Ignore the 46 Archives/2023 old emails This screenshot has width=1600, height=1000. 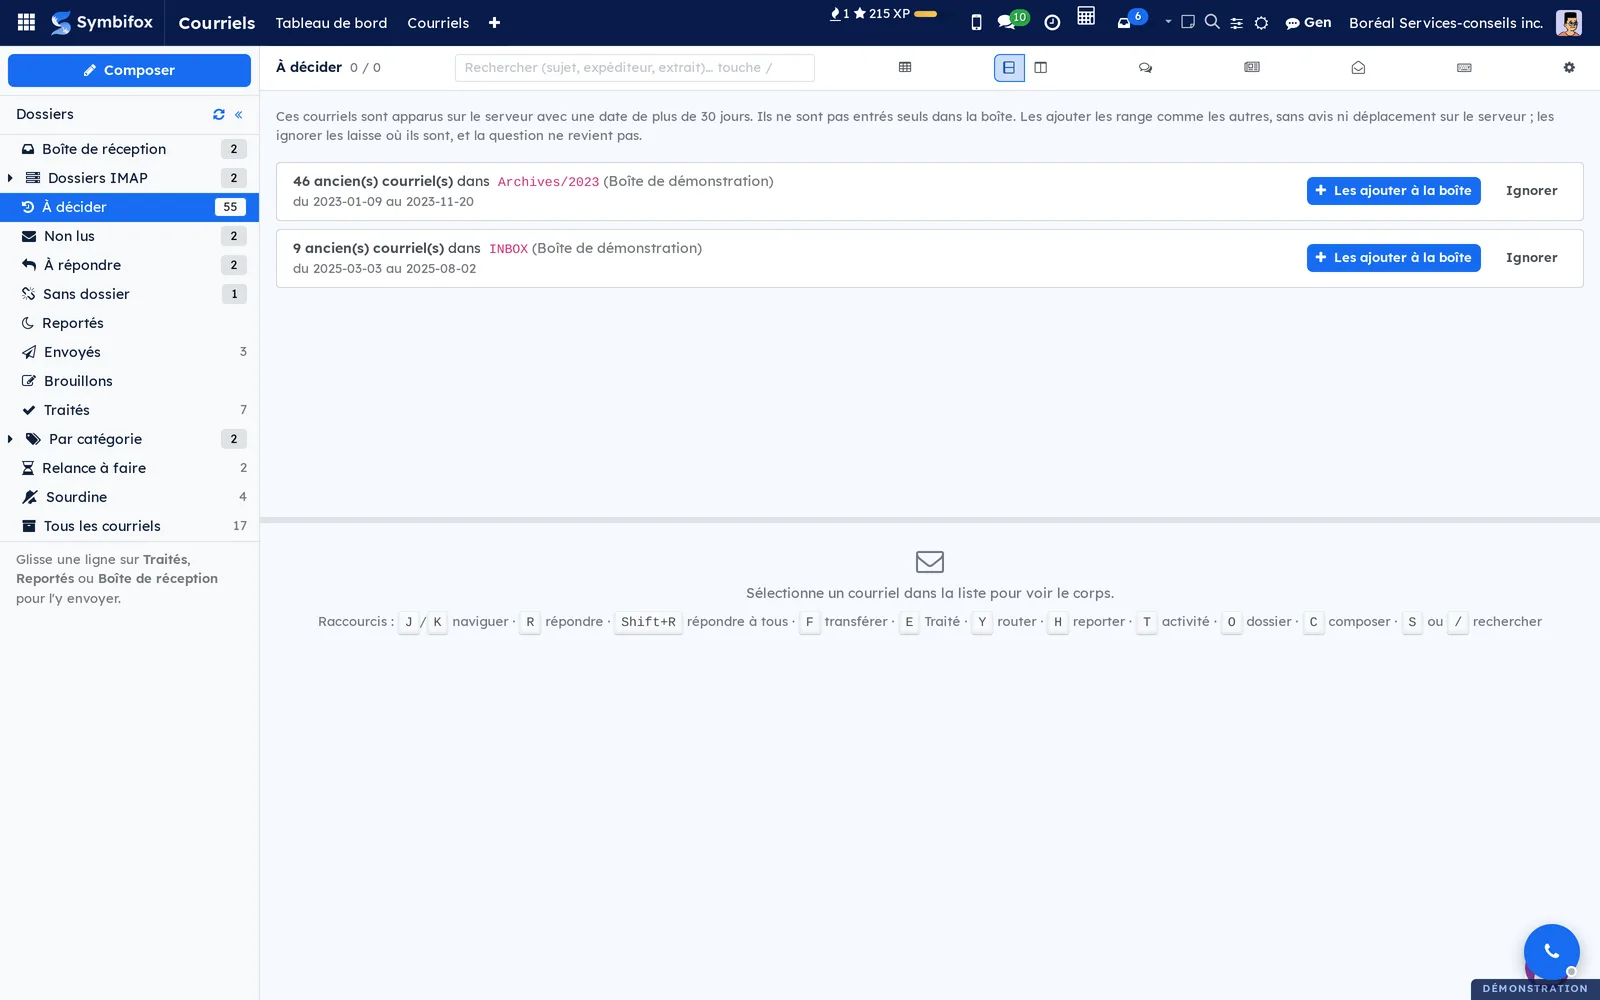point(1531,191)
